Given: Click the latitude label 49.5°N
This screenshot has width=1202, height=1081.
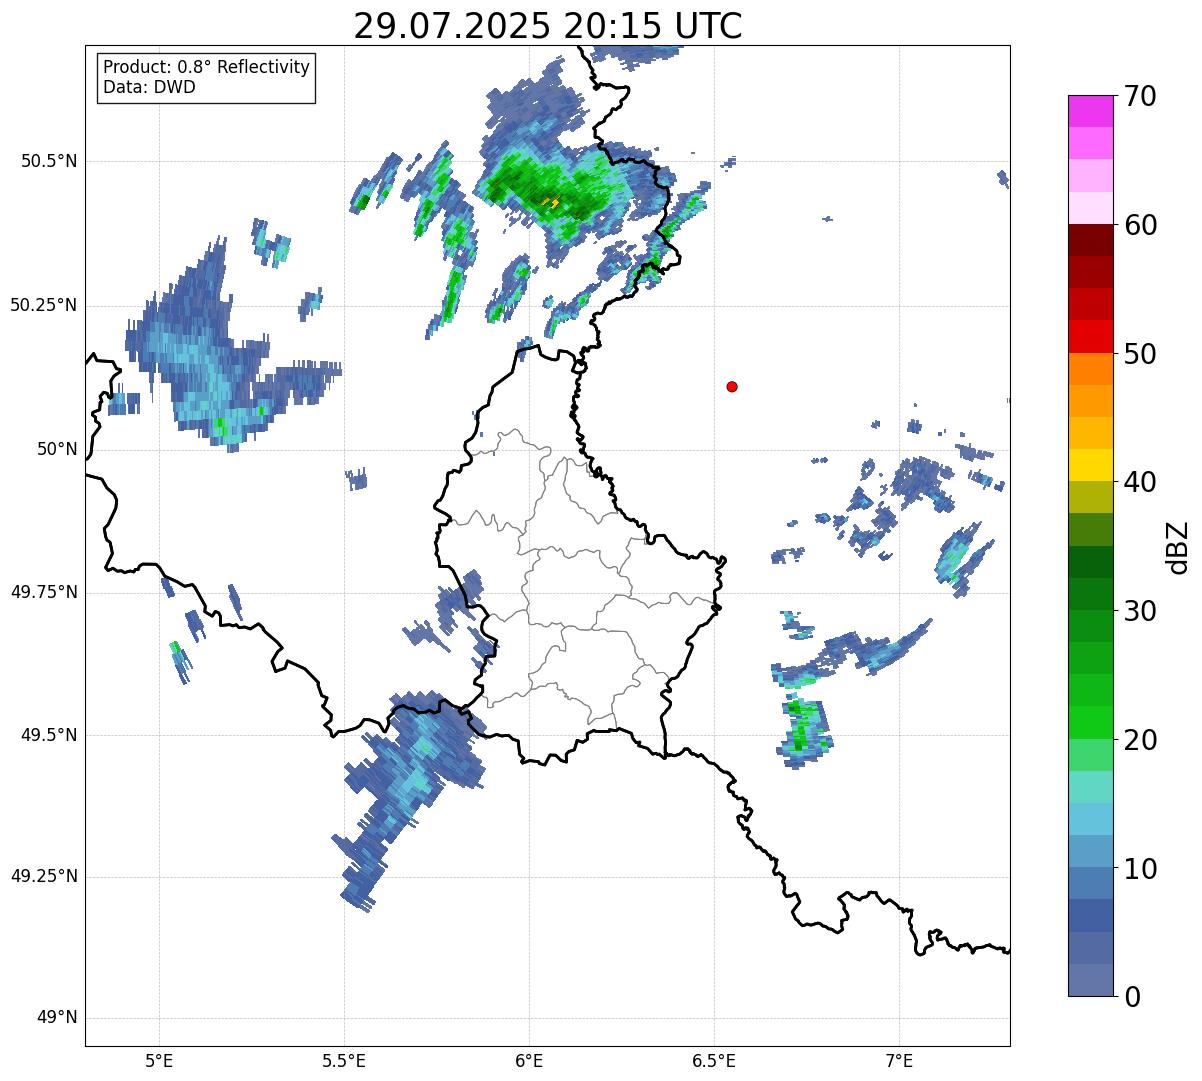Looking at the screenshot, I should coord(49,735).
